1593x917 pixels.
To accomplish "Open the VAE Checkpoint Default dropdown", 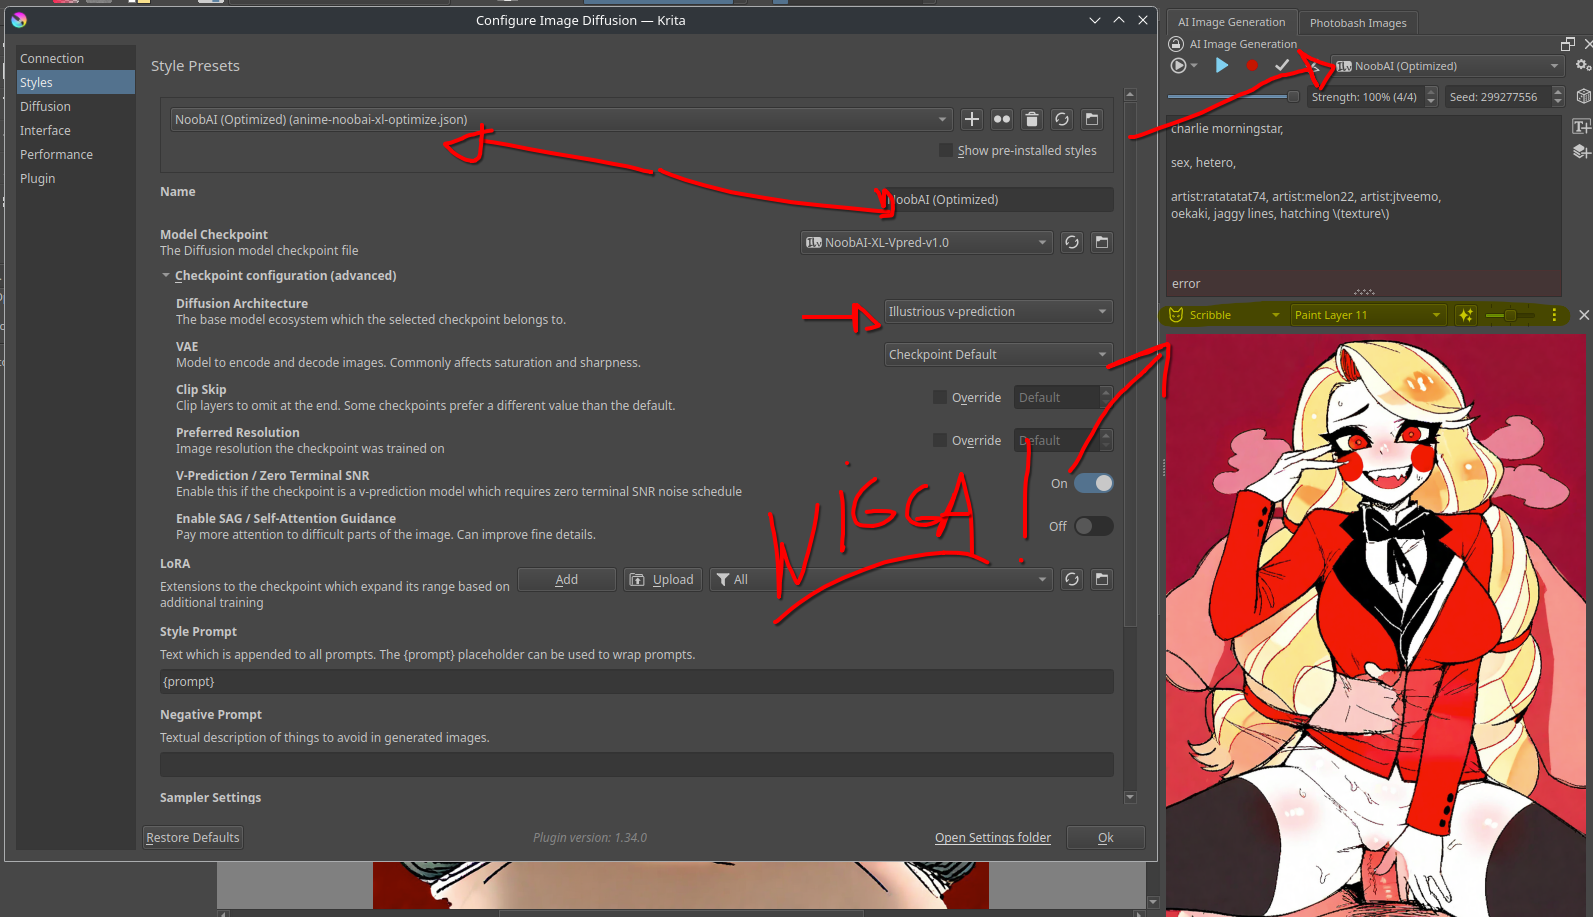I will click(999, 354).
